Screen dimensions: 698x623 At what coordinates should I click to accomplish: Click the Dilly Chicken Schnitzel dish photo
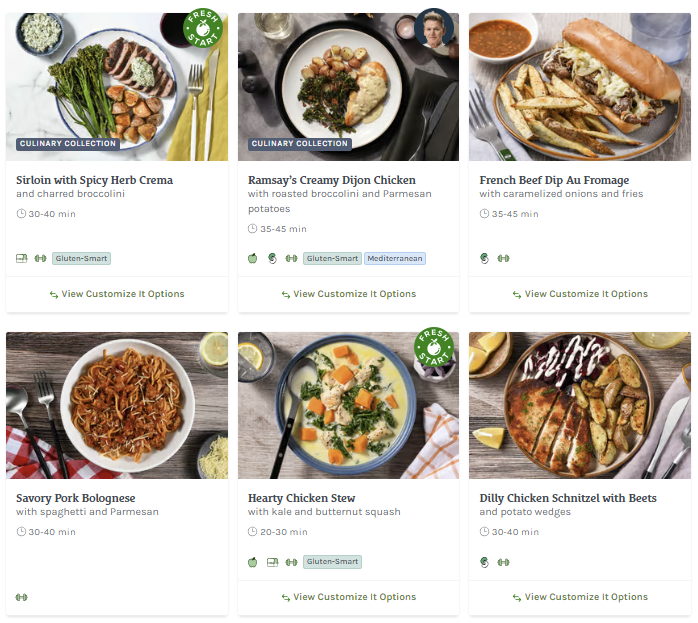pyautogui.click(x=580, y=405)
